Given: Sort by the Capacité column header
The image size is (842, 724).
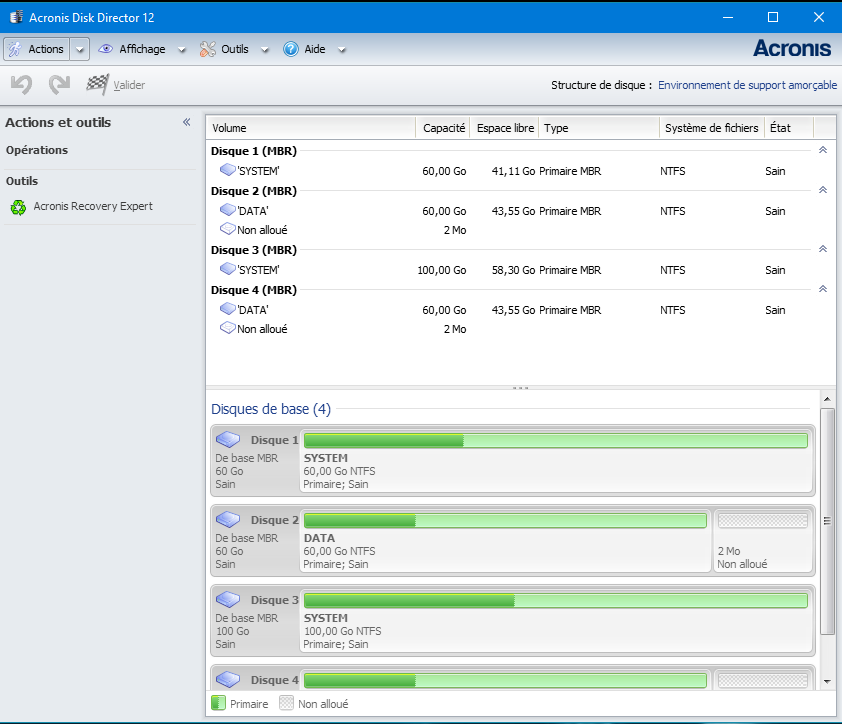Looking at the screenshot, I should coord(443,128).
